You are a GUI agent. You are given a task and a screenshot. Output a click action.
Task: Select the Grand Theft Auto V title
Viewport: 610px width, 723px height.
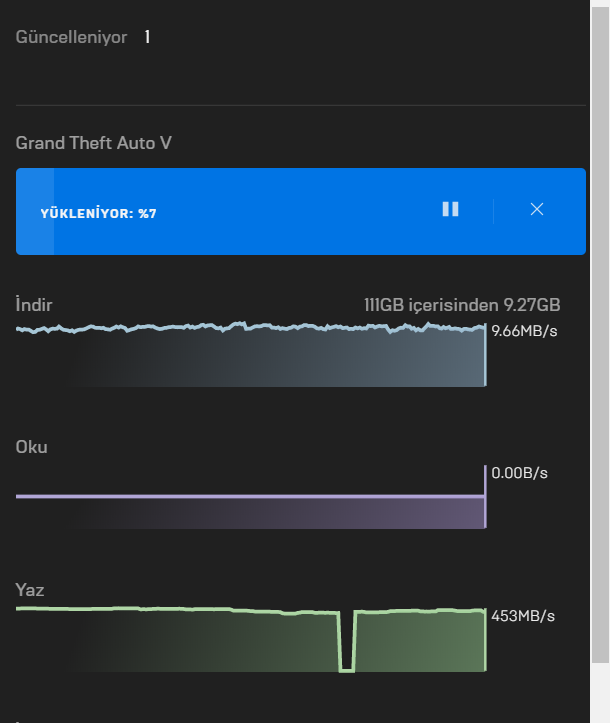coord(94,143)
